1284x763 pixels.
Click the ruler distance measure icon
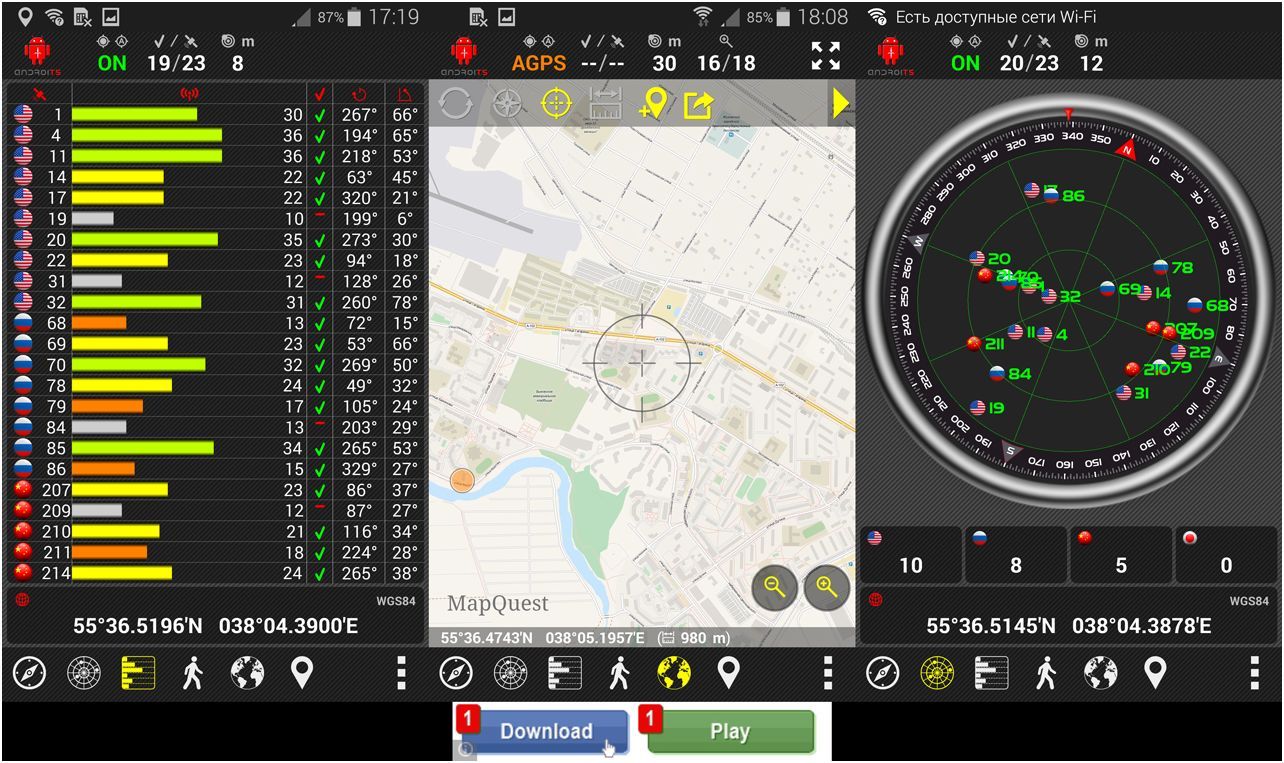click(x=605, y=103)
